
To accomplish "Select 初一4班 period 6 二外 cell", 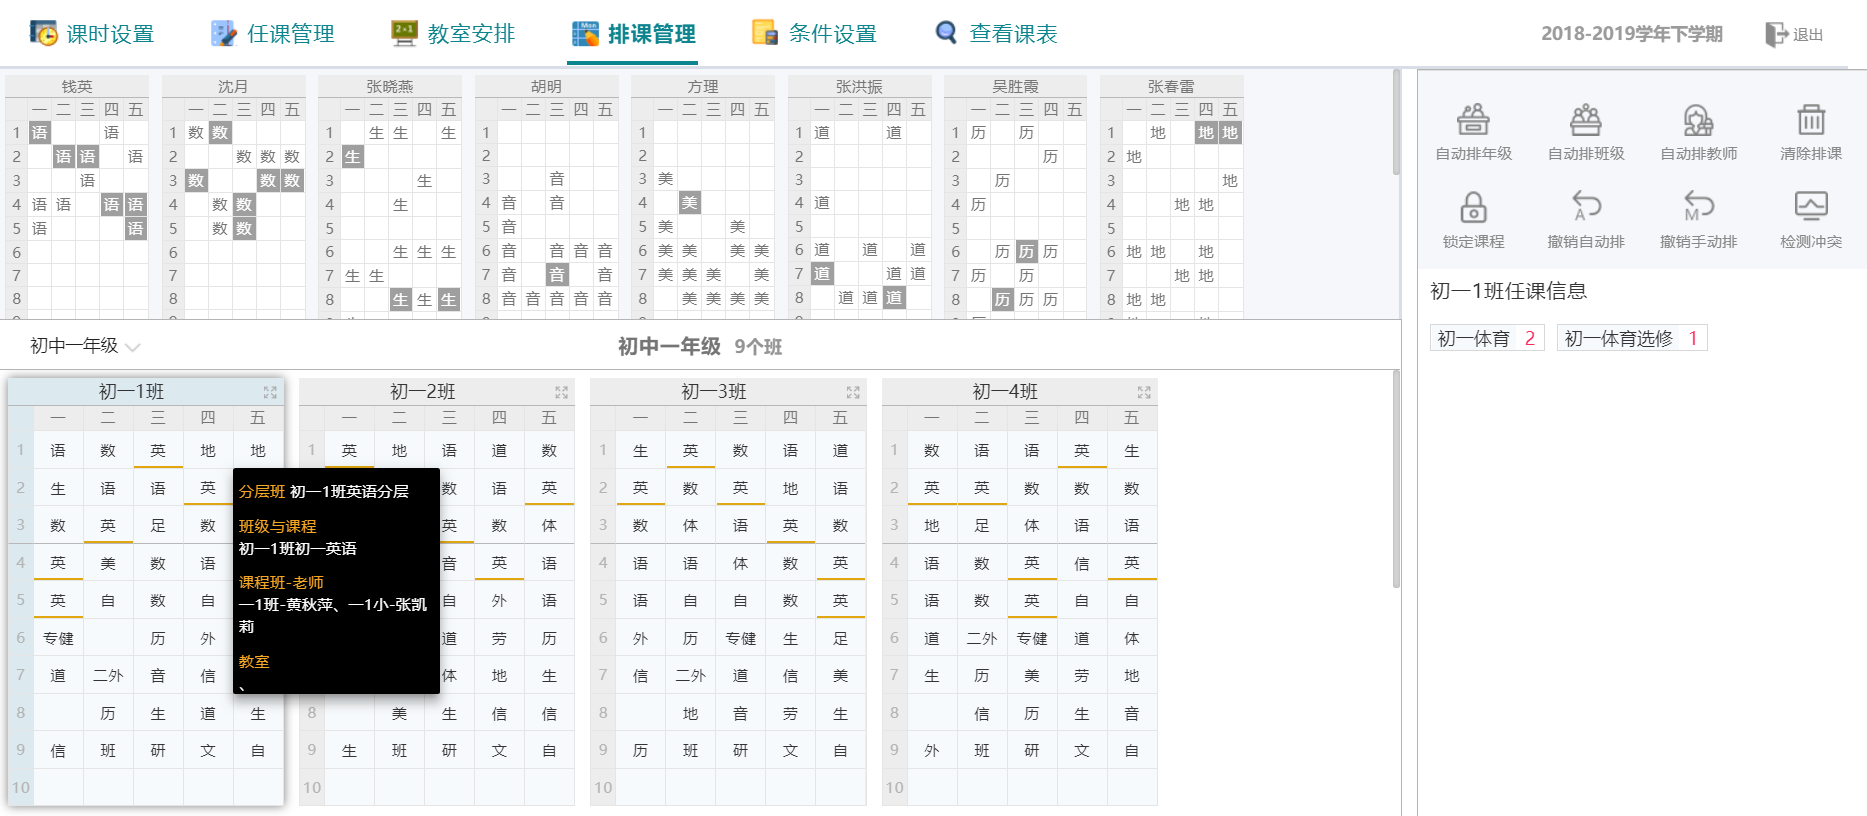I will pyautogui.click(x=982, y=638).
